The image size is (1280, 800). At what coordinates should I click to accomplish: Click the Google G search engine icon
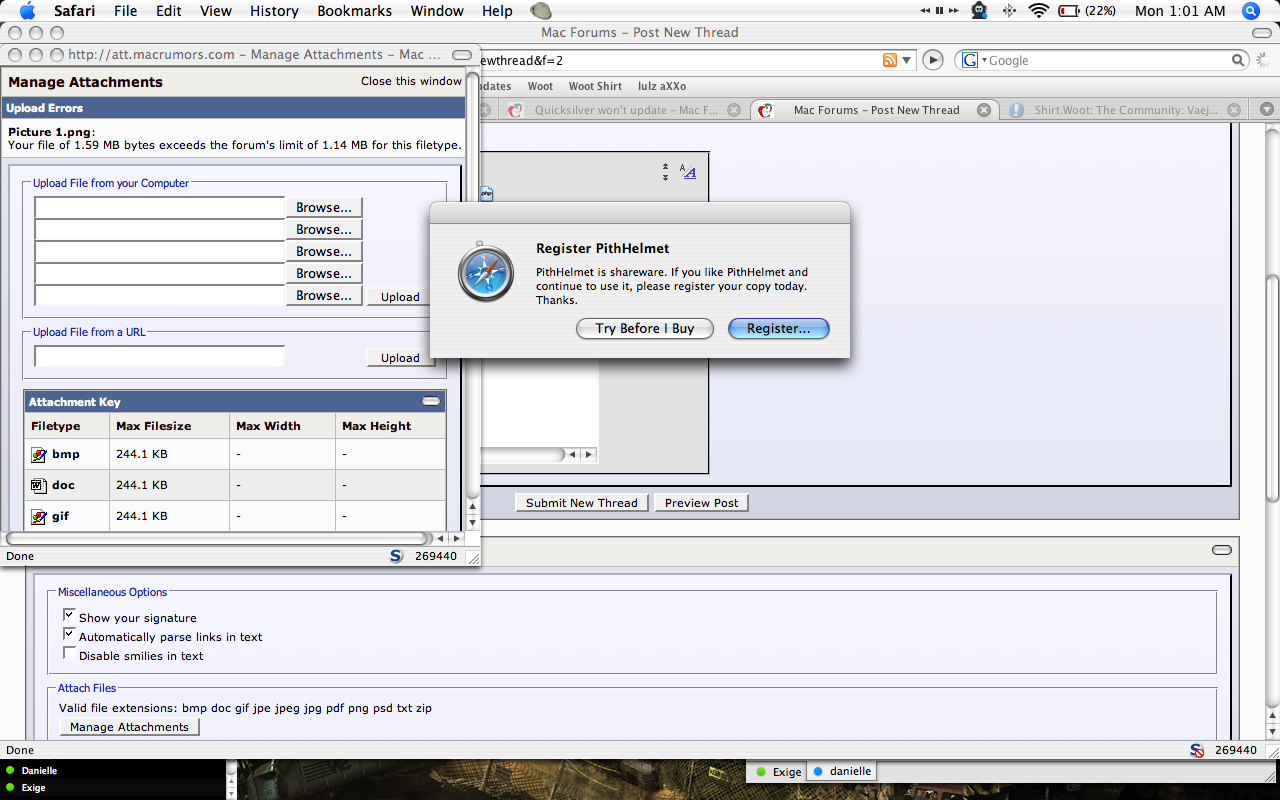970,60
